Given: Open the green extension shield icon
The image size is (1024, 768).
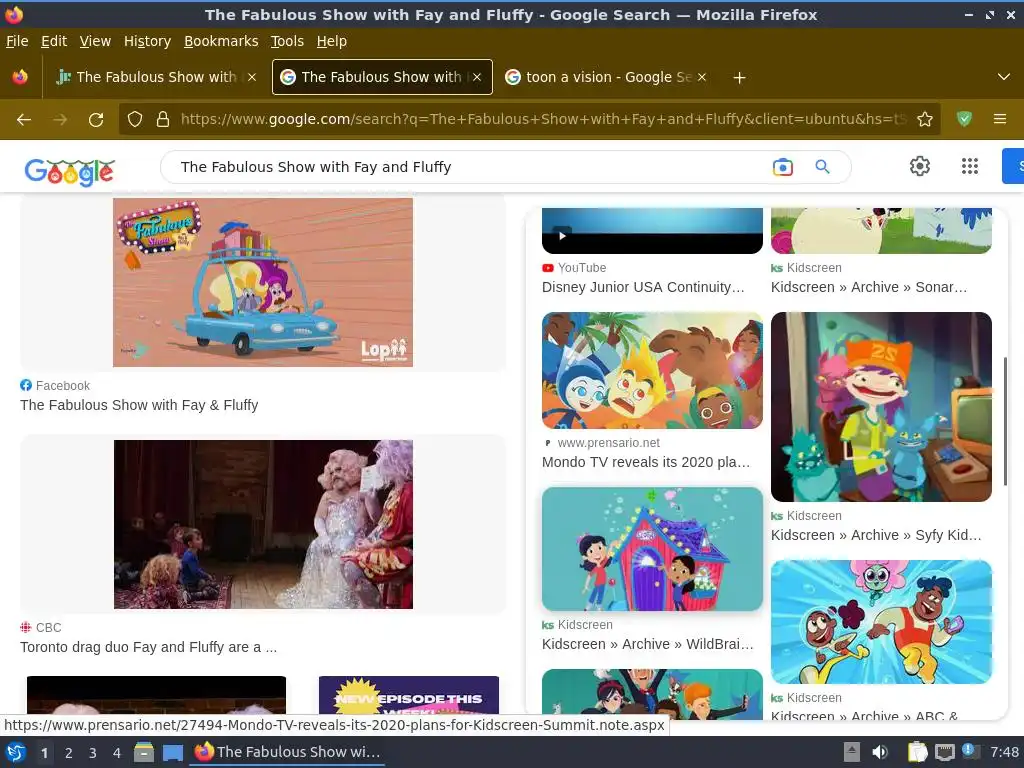Looking at the screenshot, I should pos(964,119).
